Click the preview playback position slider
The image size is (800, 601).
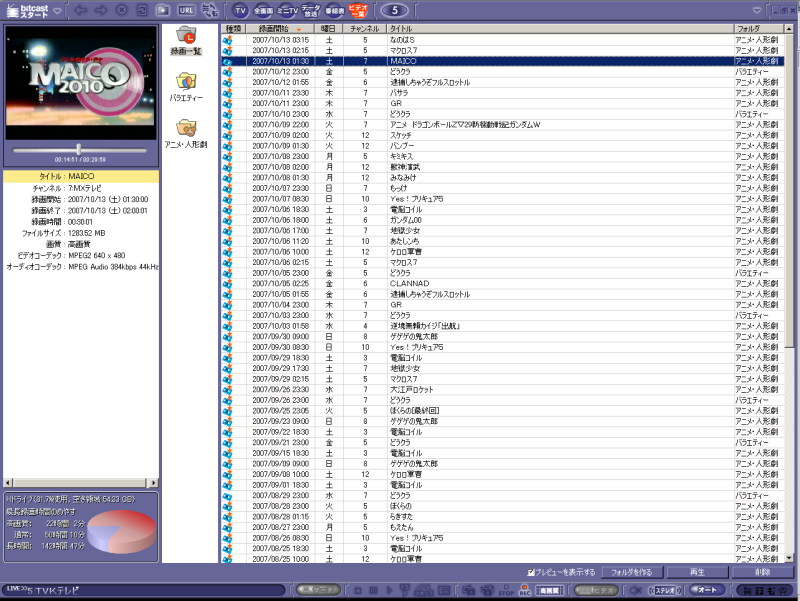pyautogui.click(x=80, y=149)
